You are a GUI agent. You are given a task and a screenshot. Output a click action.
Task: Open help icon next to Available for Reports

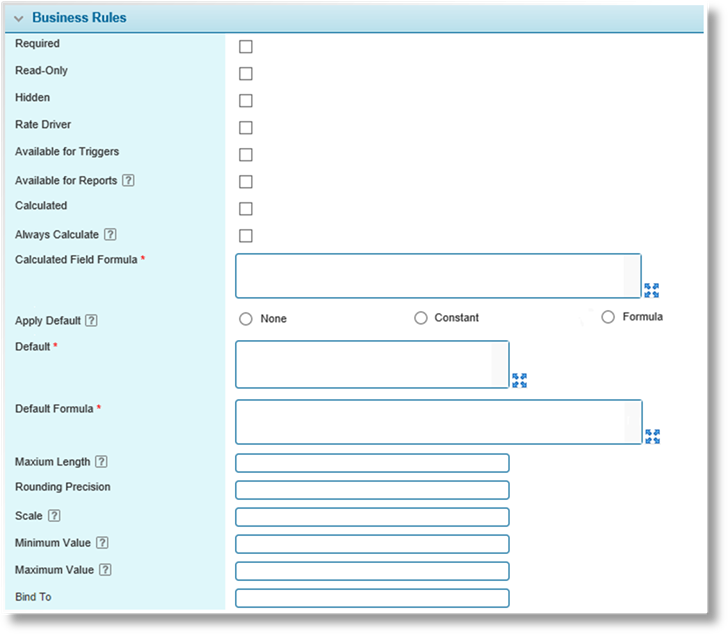[x=128, y=181]
